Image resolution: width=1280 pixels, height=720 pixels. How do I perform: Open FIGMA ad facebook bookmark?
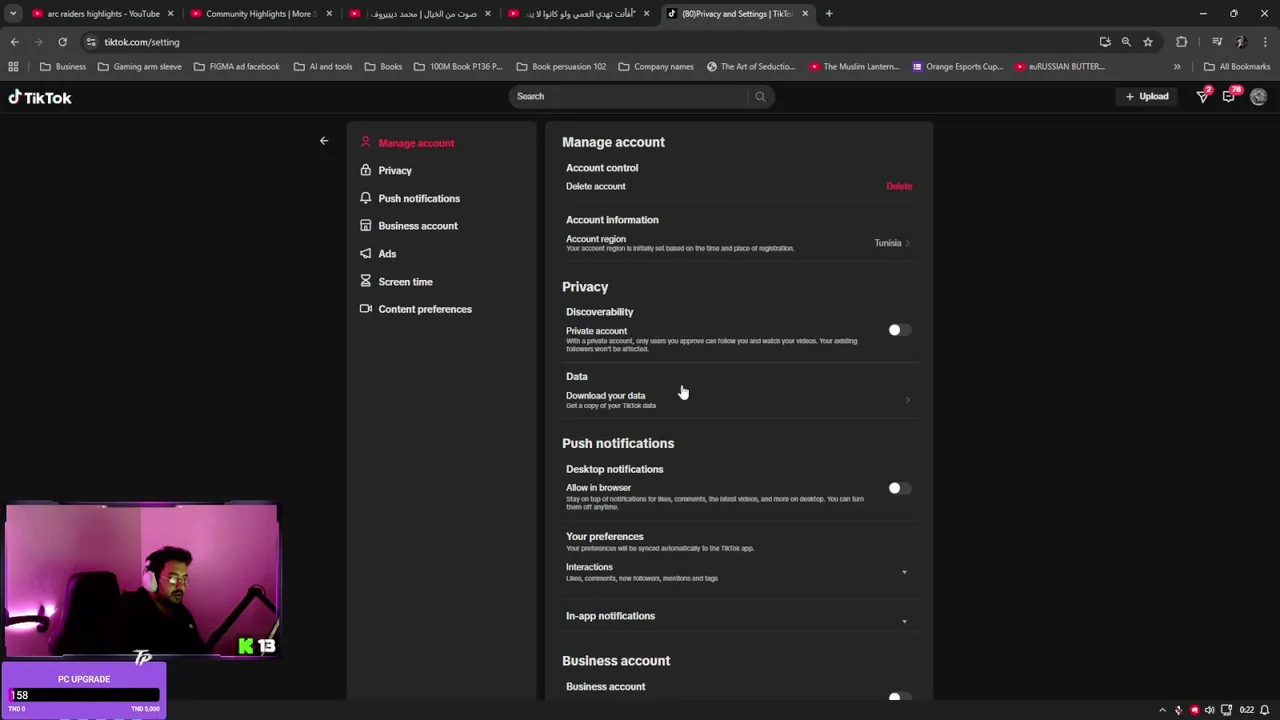coord(237,67)
